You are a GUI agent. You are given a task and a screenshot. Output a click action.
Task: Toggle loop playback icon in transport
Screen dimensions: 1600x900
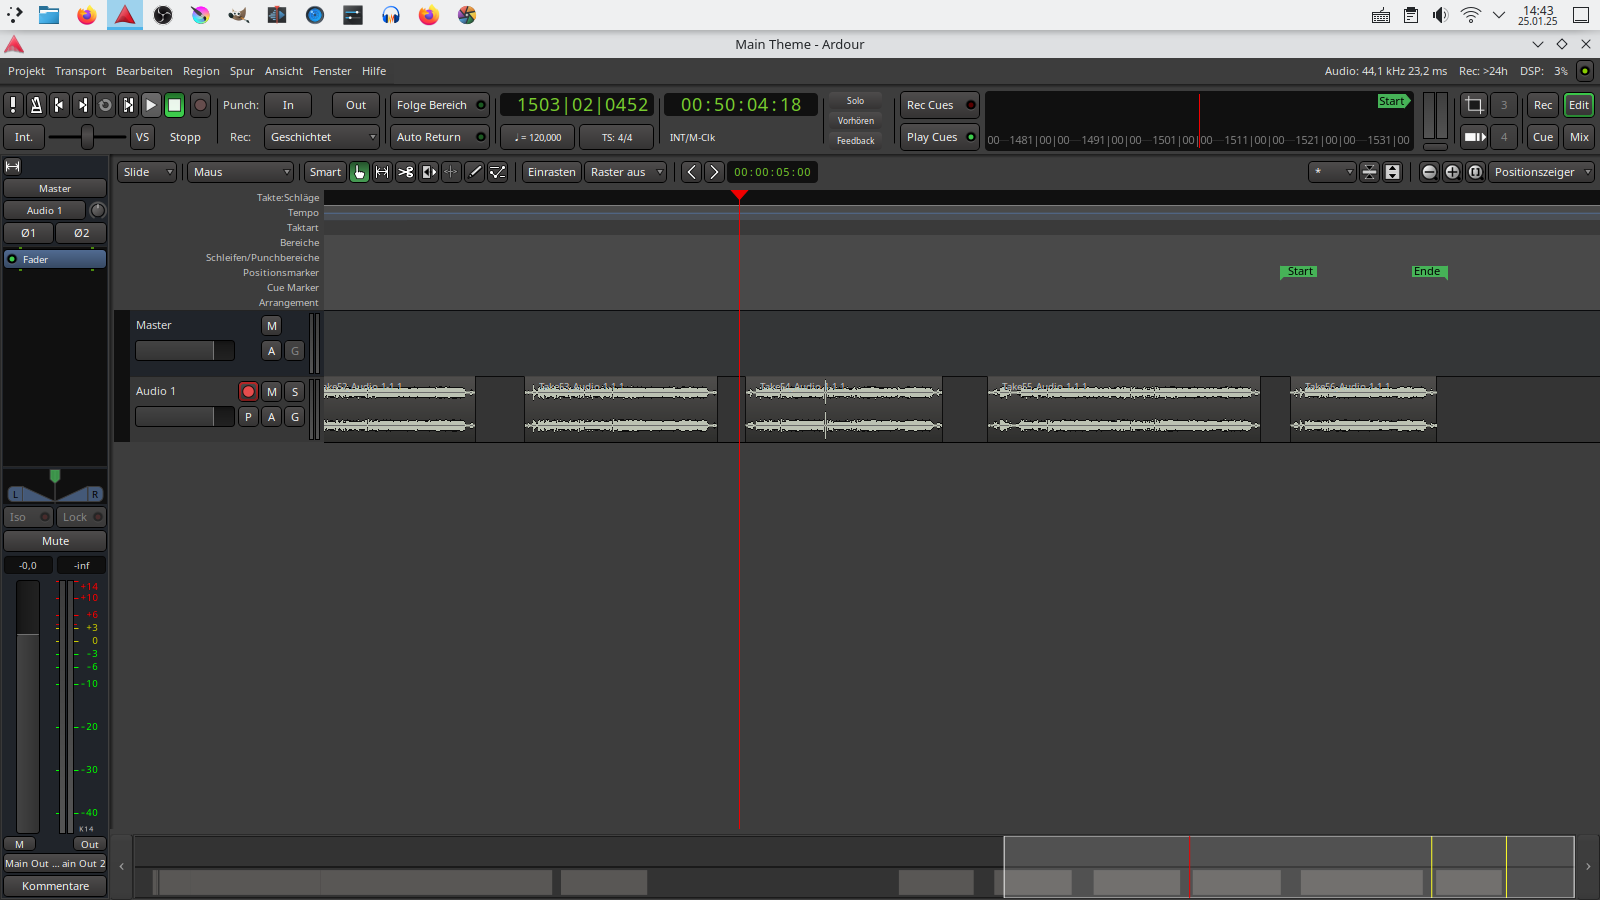(105, 105)
